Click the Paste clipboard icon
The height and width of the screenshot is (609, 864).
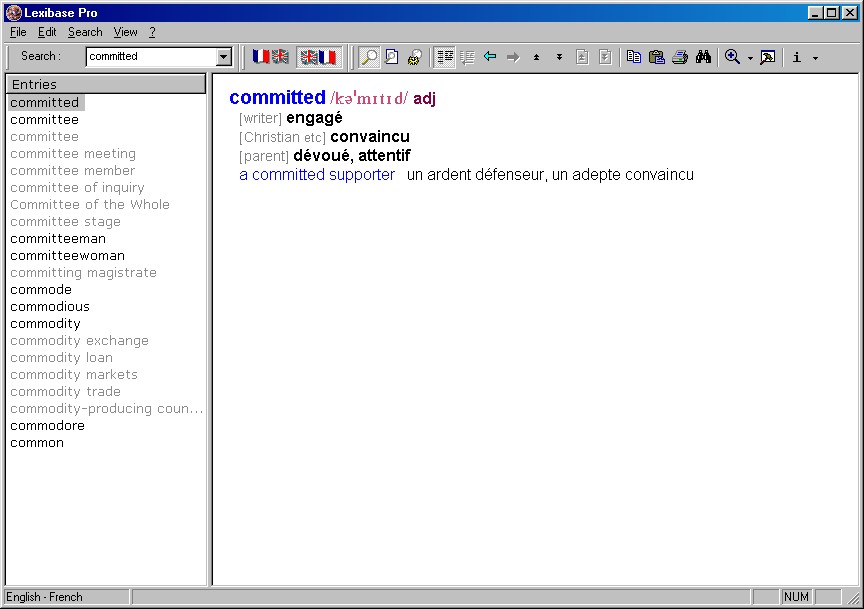pos(657,57)
